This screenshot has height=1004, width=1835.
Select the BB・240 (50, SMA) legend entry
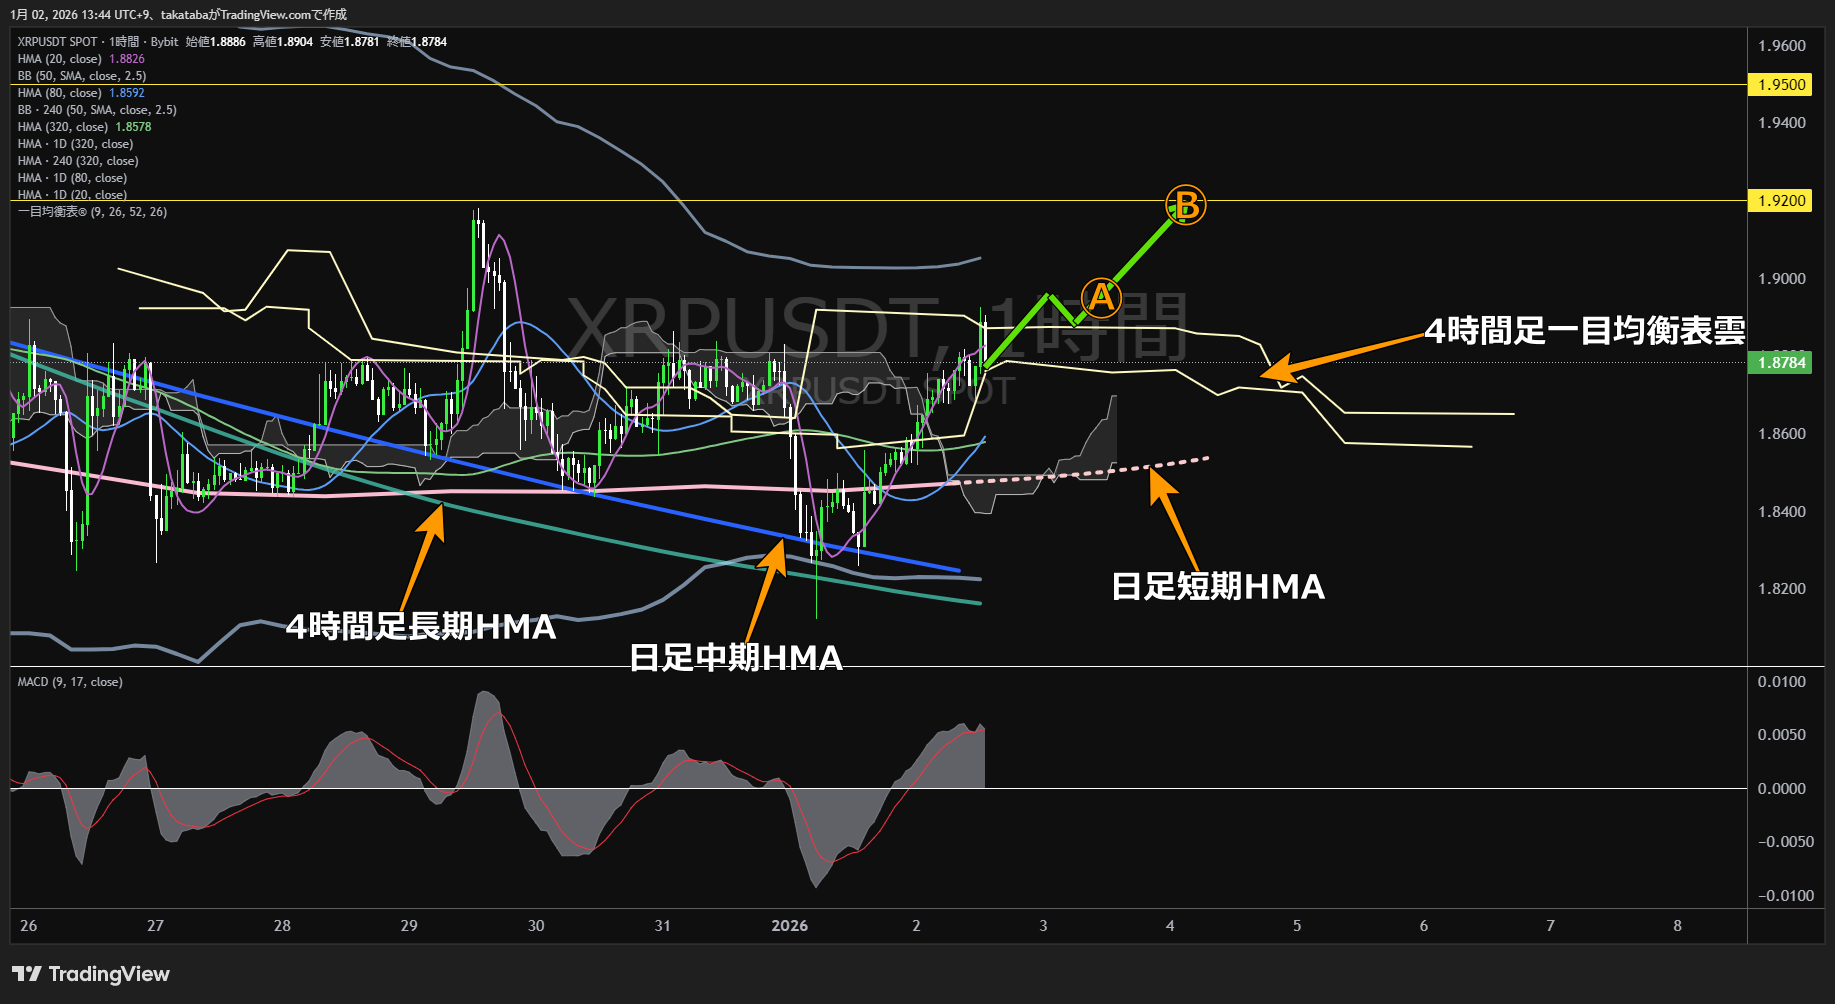(x=95, y=109)
